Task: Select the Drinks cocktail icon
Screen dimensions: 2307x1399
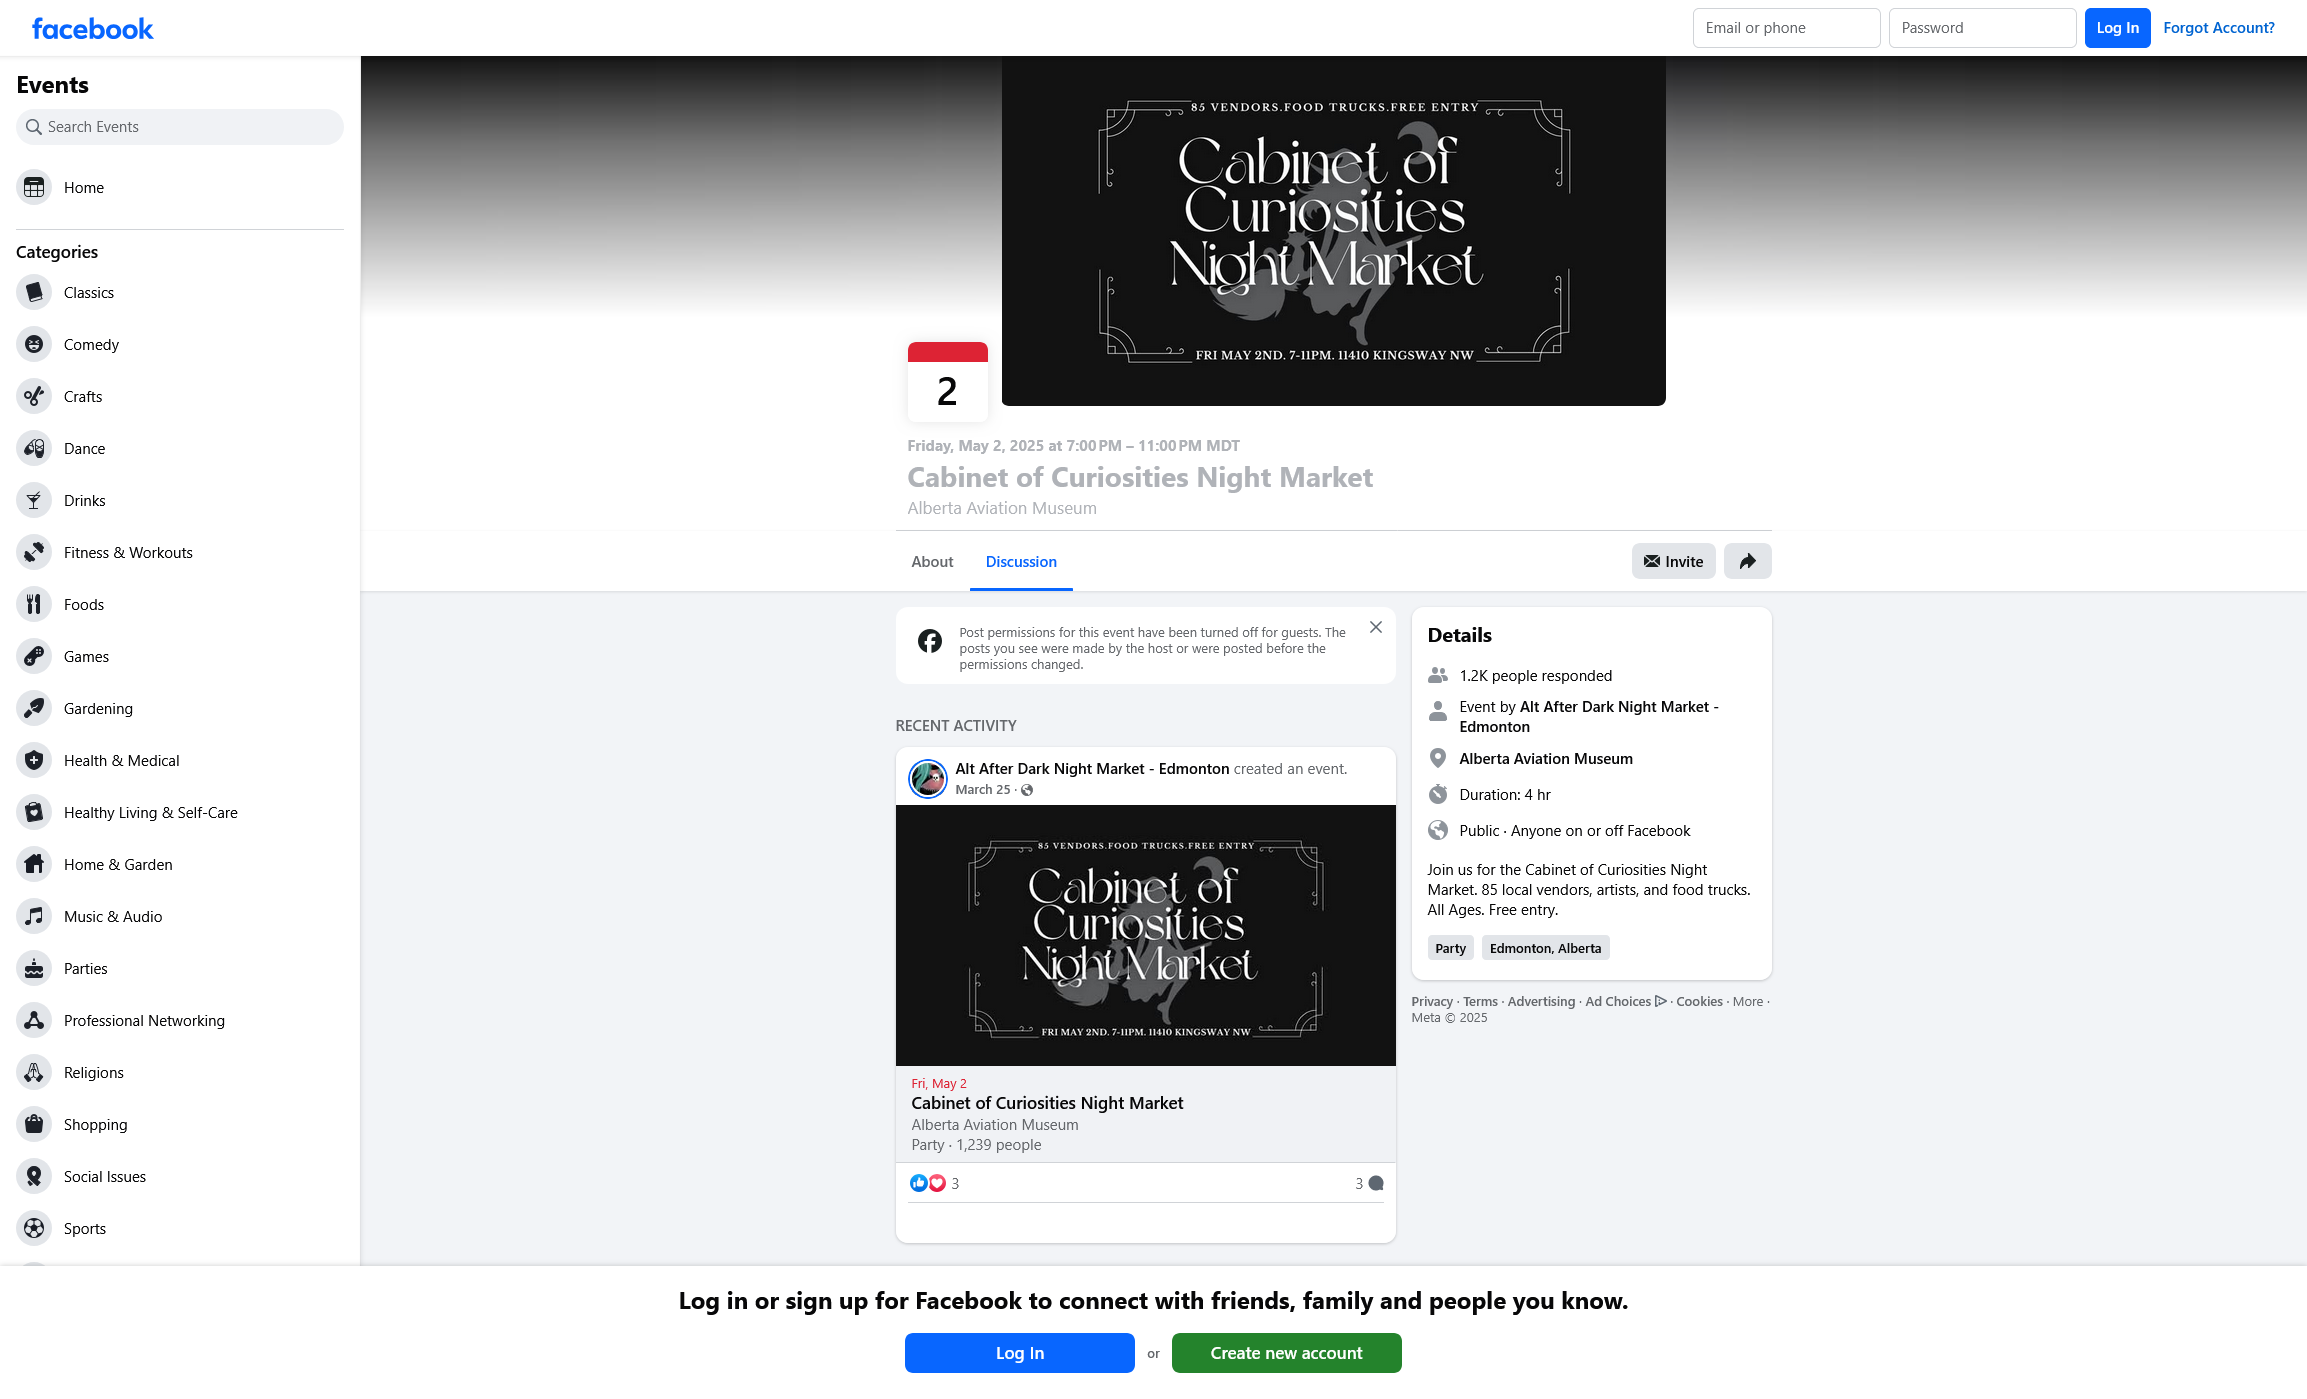Action: tap(34, 500)
